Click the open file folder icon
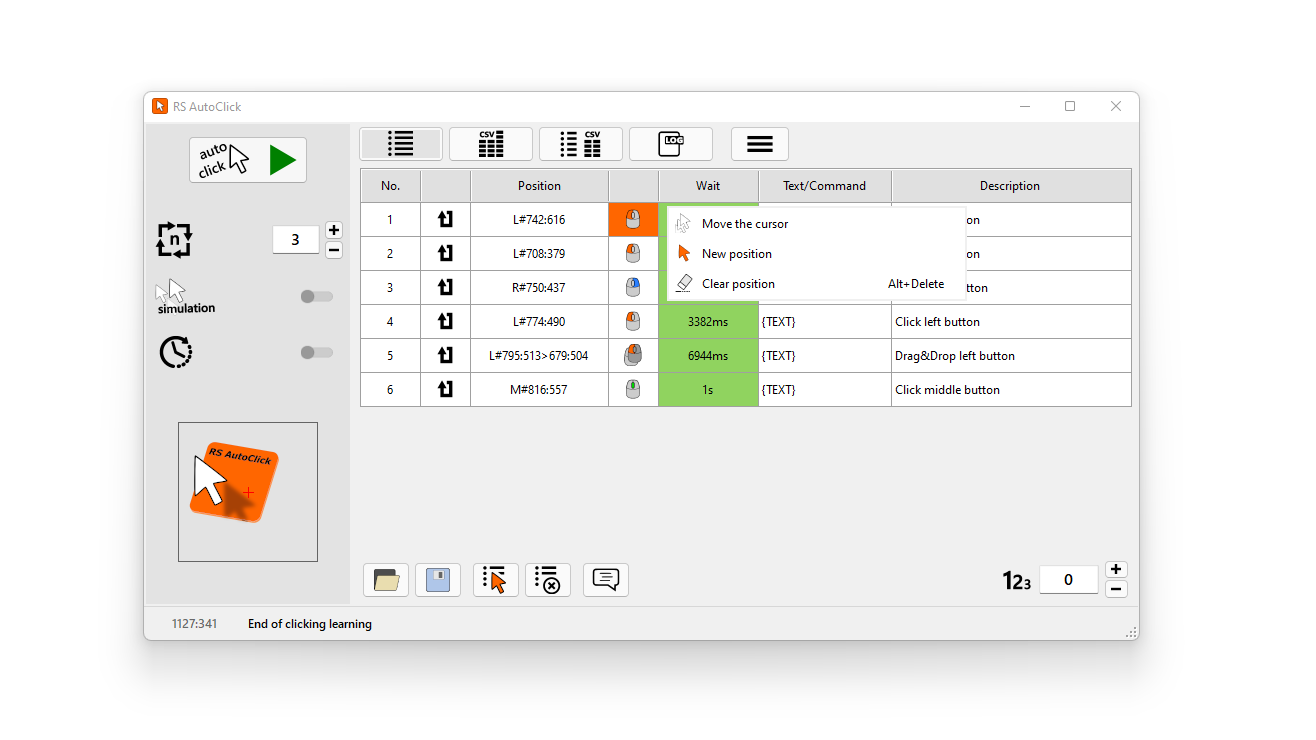The height and width of the screenshot is (740, 1316). coord(386,580)
